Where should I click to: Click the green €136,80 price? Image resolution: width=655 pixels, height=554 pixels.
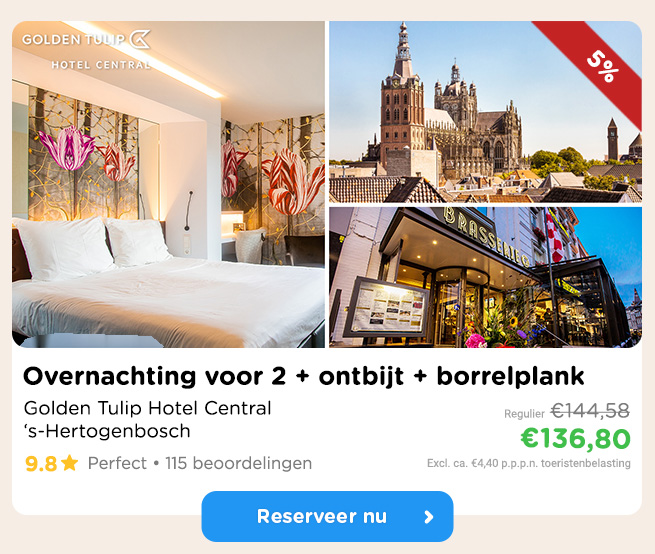click(x=575, y=438)
